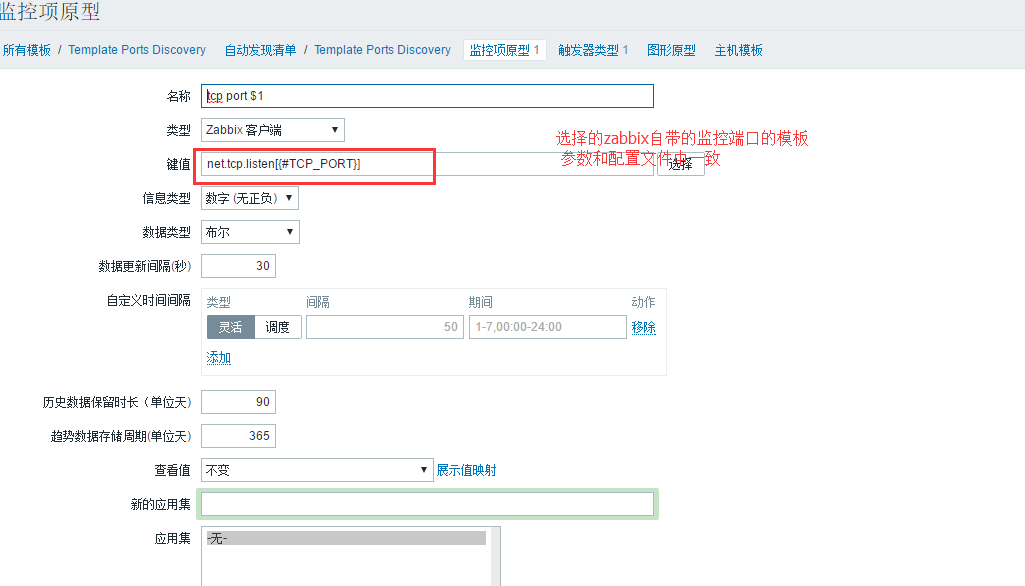Click the 选择 button next to the key field
This screenshot has width=1025, height=586.
click(680, 165)
